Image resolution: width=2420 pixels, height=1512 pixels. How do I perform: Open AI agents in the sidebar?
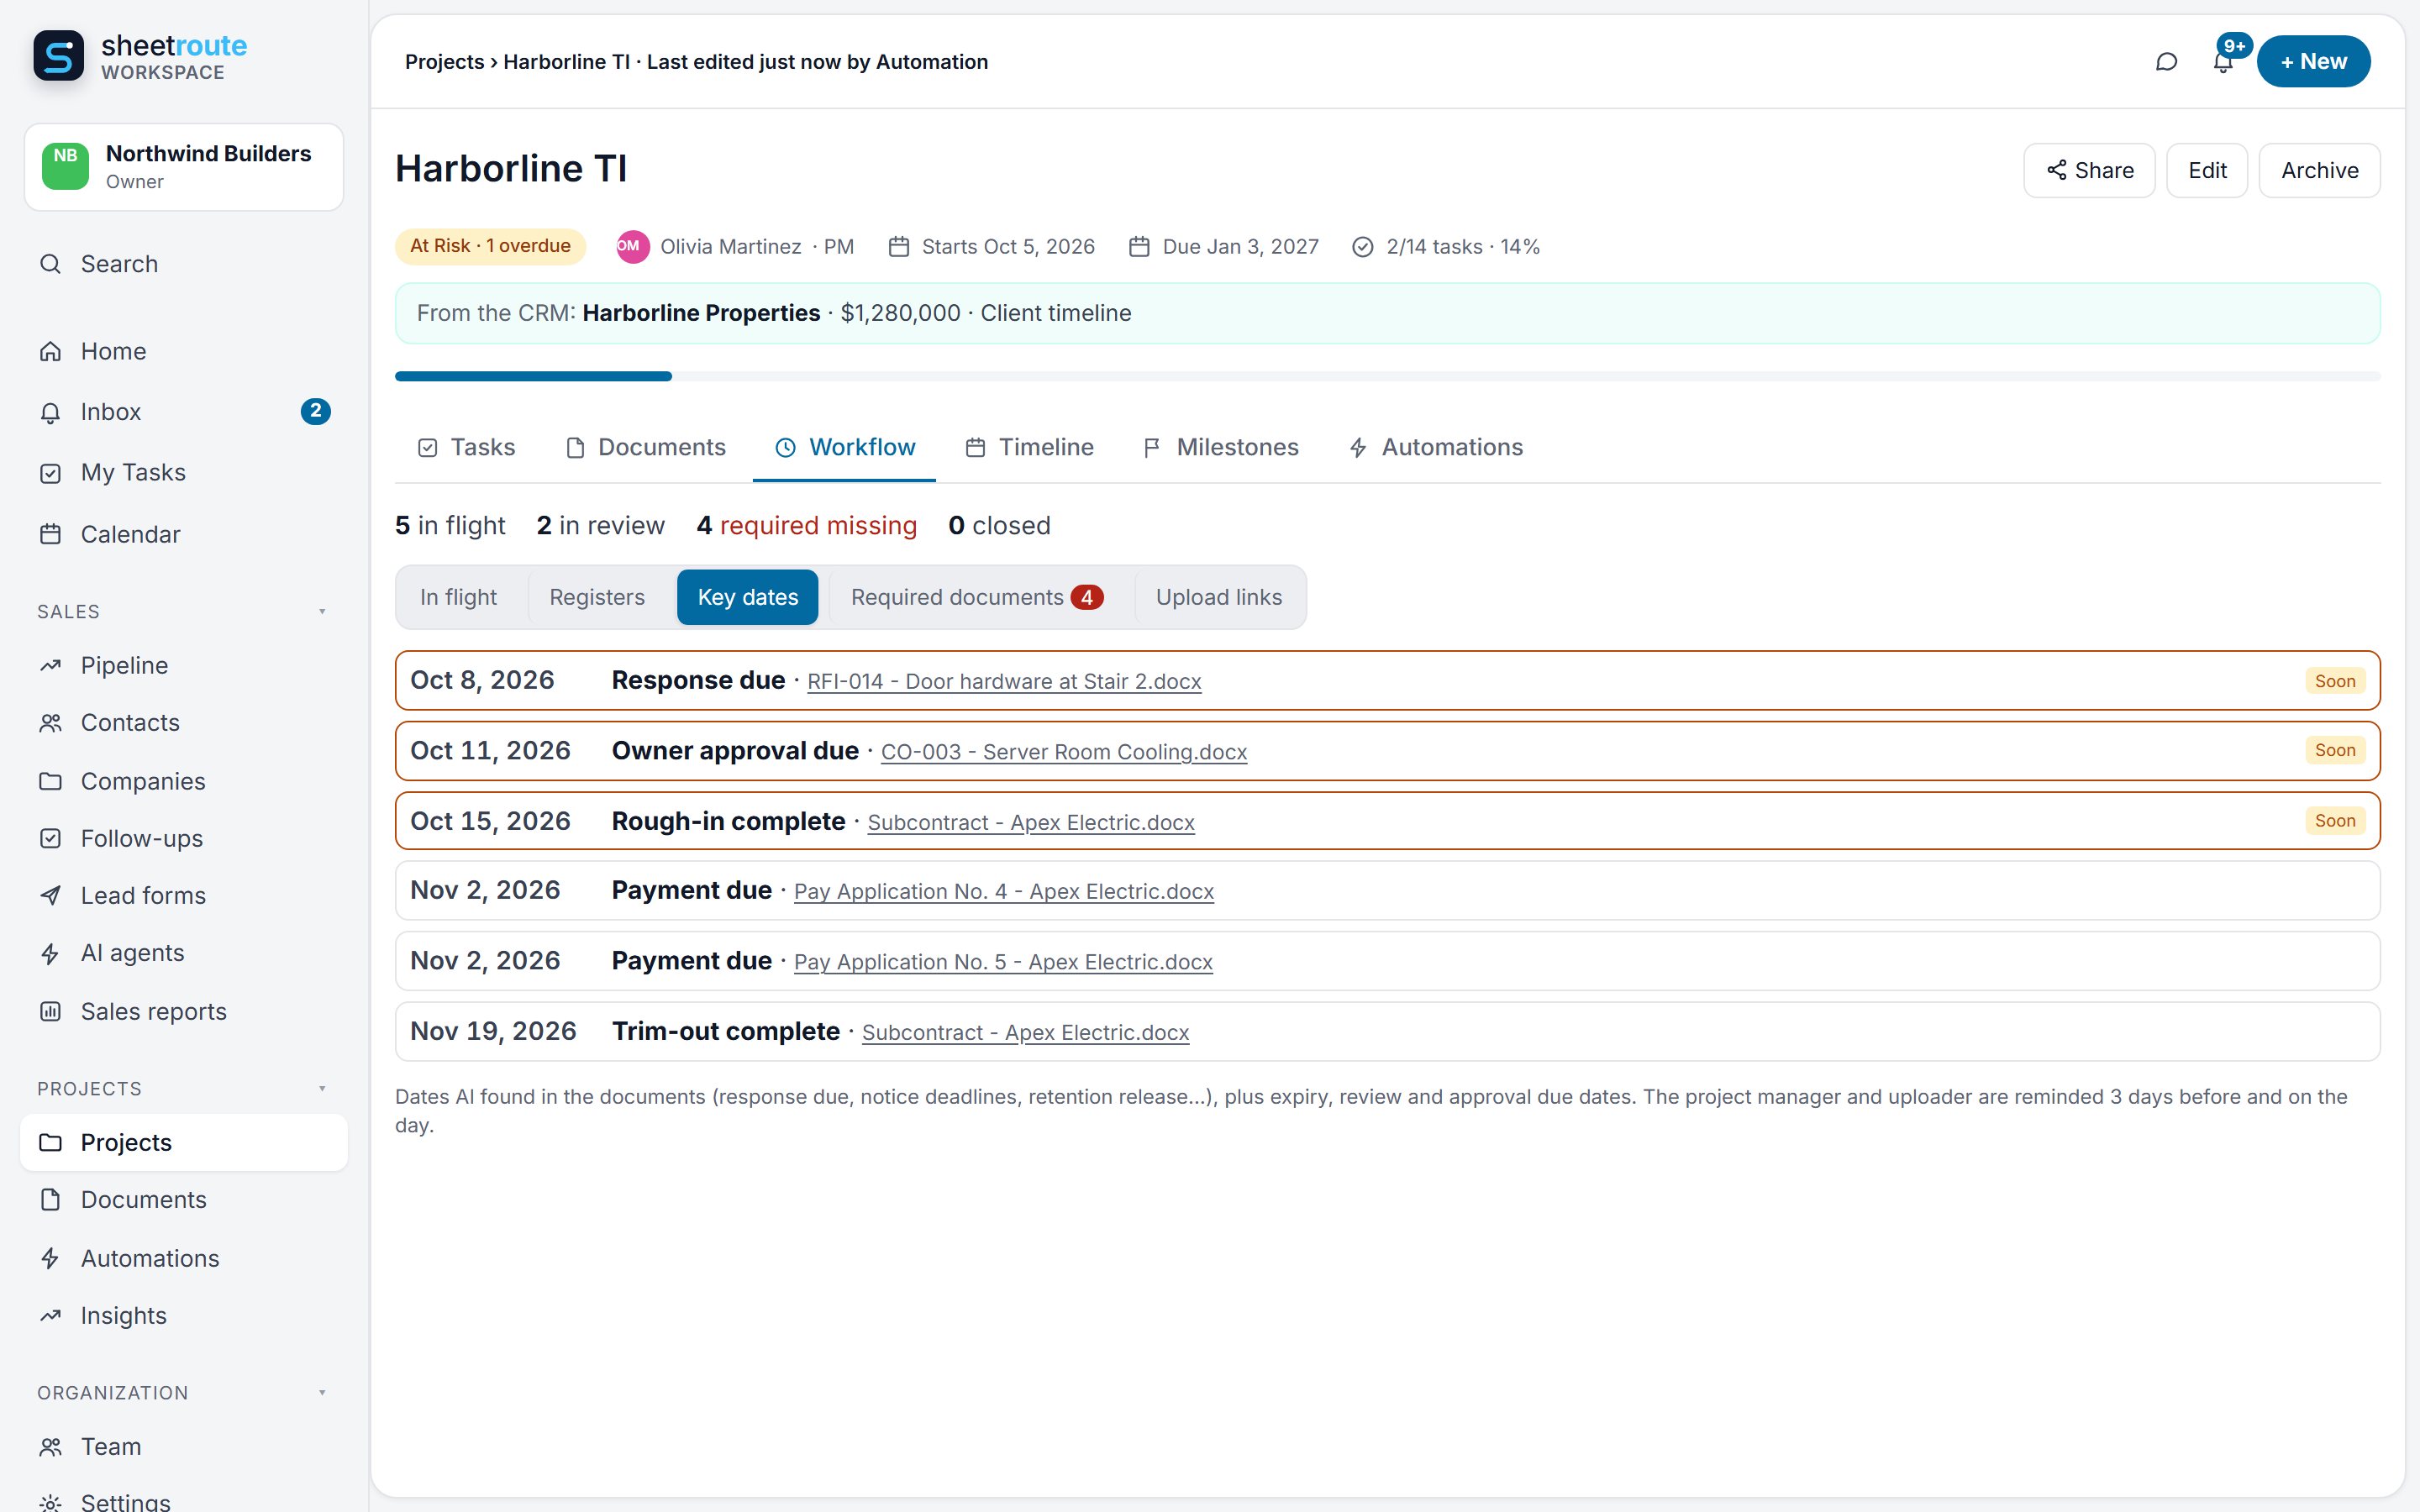184,953
